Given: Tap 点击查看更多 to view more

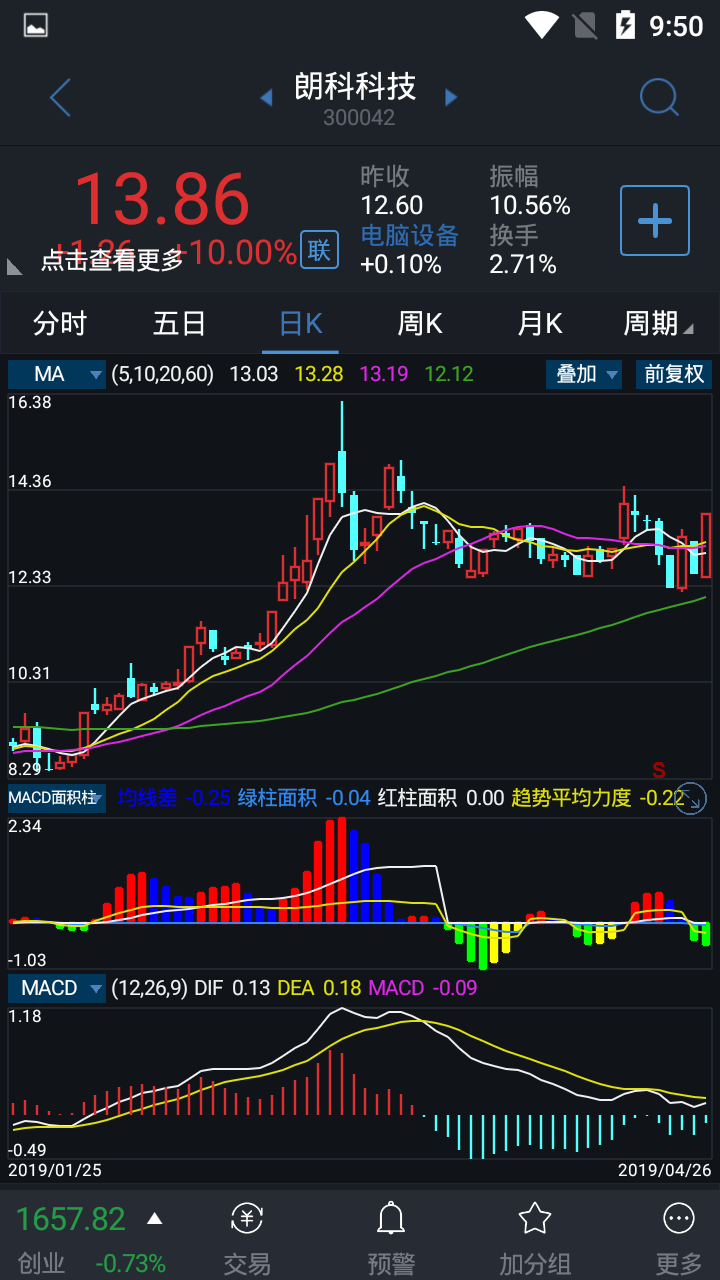Looking at the screenshot, I should coord(113,260).
